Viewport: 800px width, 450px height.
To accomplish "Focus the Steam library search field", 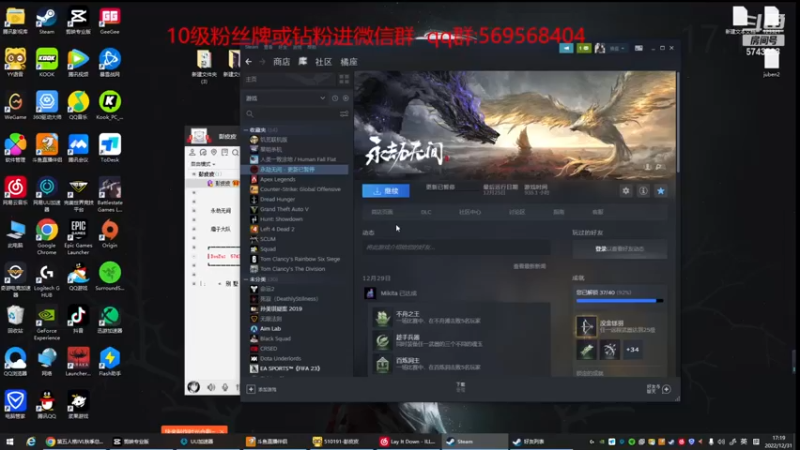I will [x=291, y=114].
